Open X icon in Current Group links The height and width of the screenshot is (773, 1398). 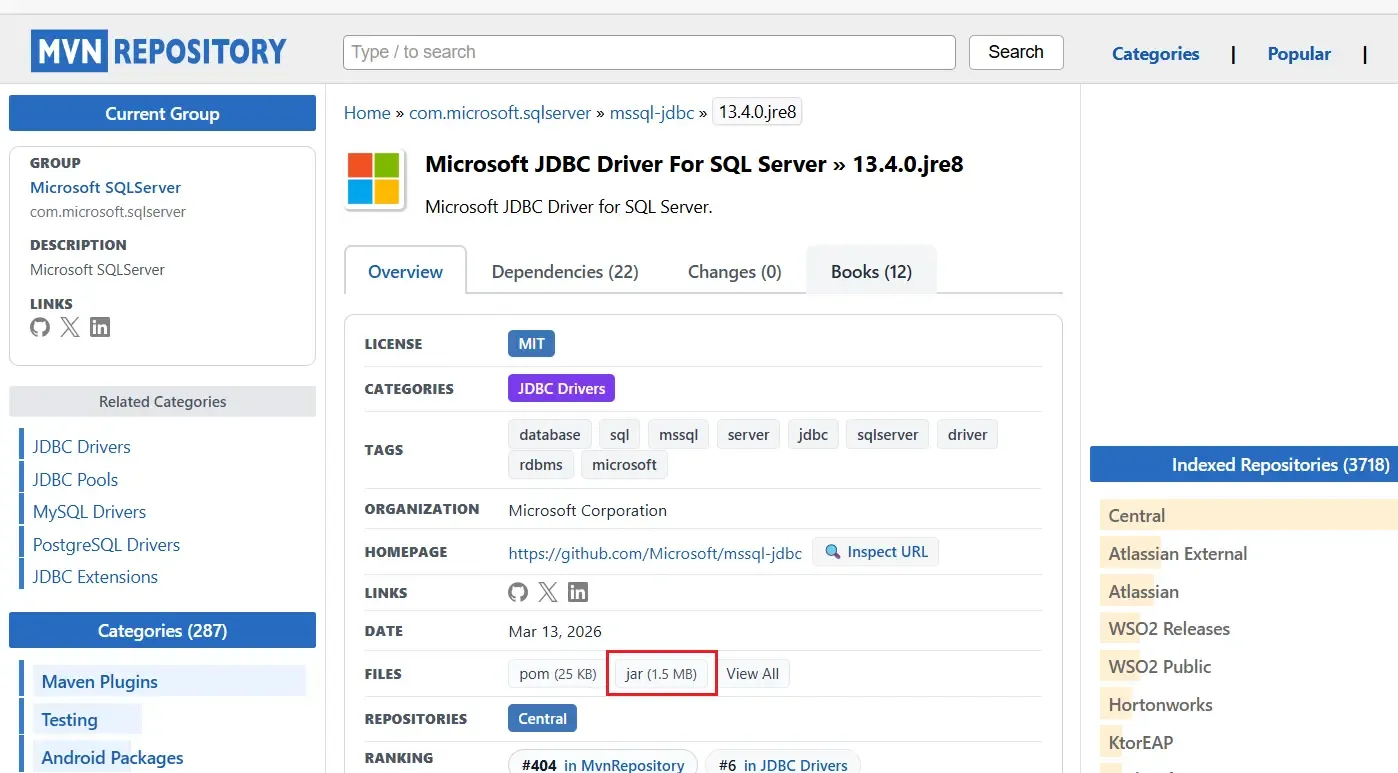click(70, 327)
